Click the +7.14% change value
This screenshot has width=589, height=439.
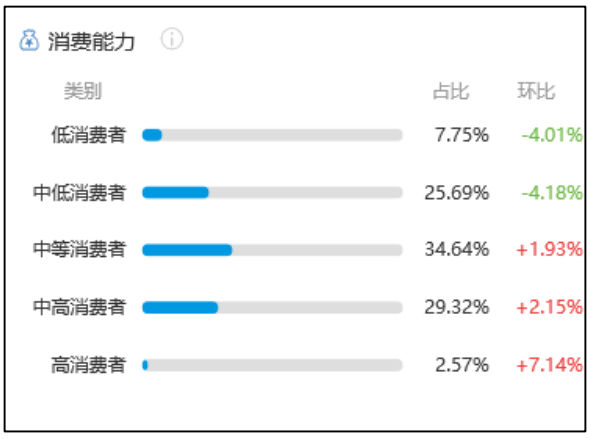click(x=550, y=365)
